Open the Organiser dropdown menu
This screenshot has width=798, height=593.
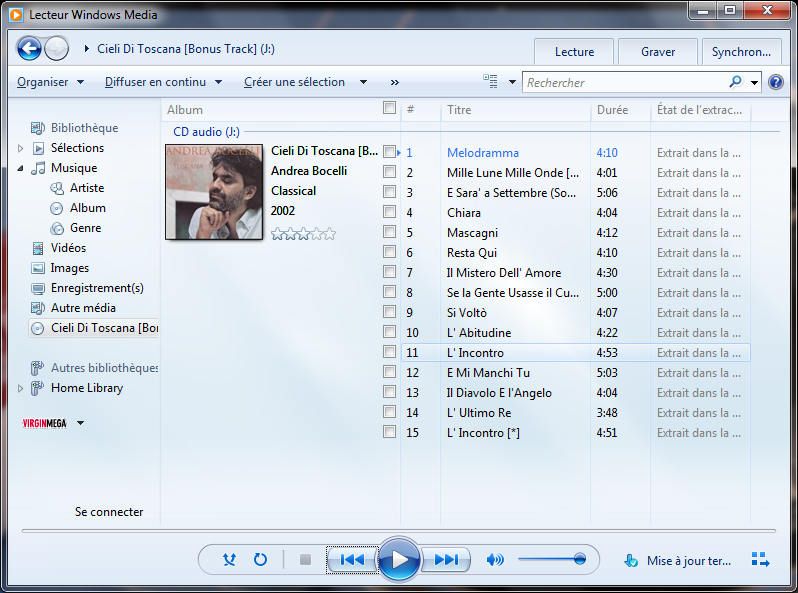coord(50,82)
